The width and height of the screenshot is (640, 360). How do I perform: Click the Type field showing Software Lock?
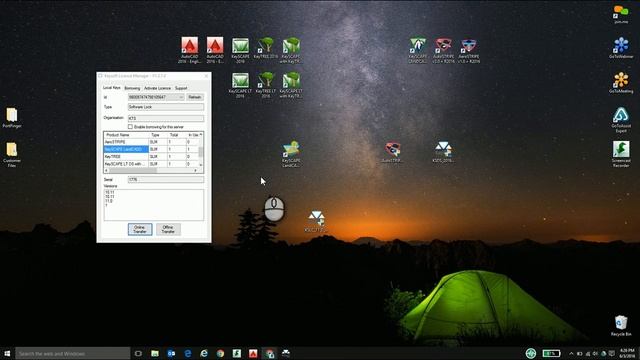(165, 107)
